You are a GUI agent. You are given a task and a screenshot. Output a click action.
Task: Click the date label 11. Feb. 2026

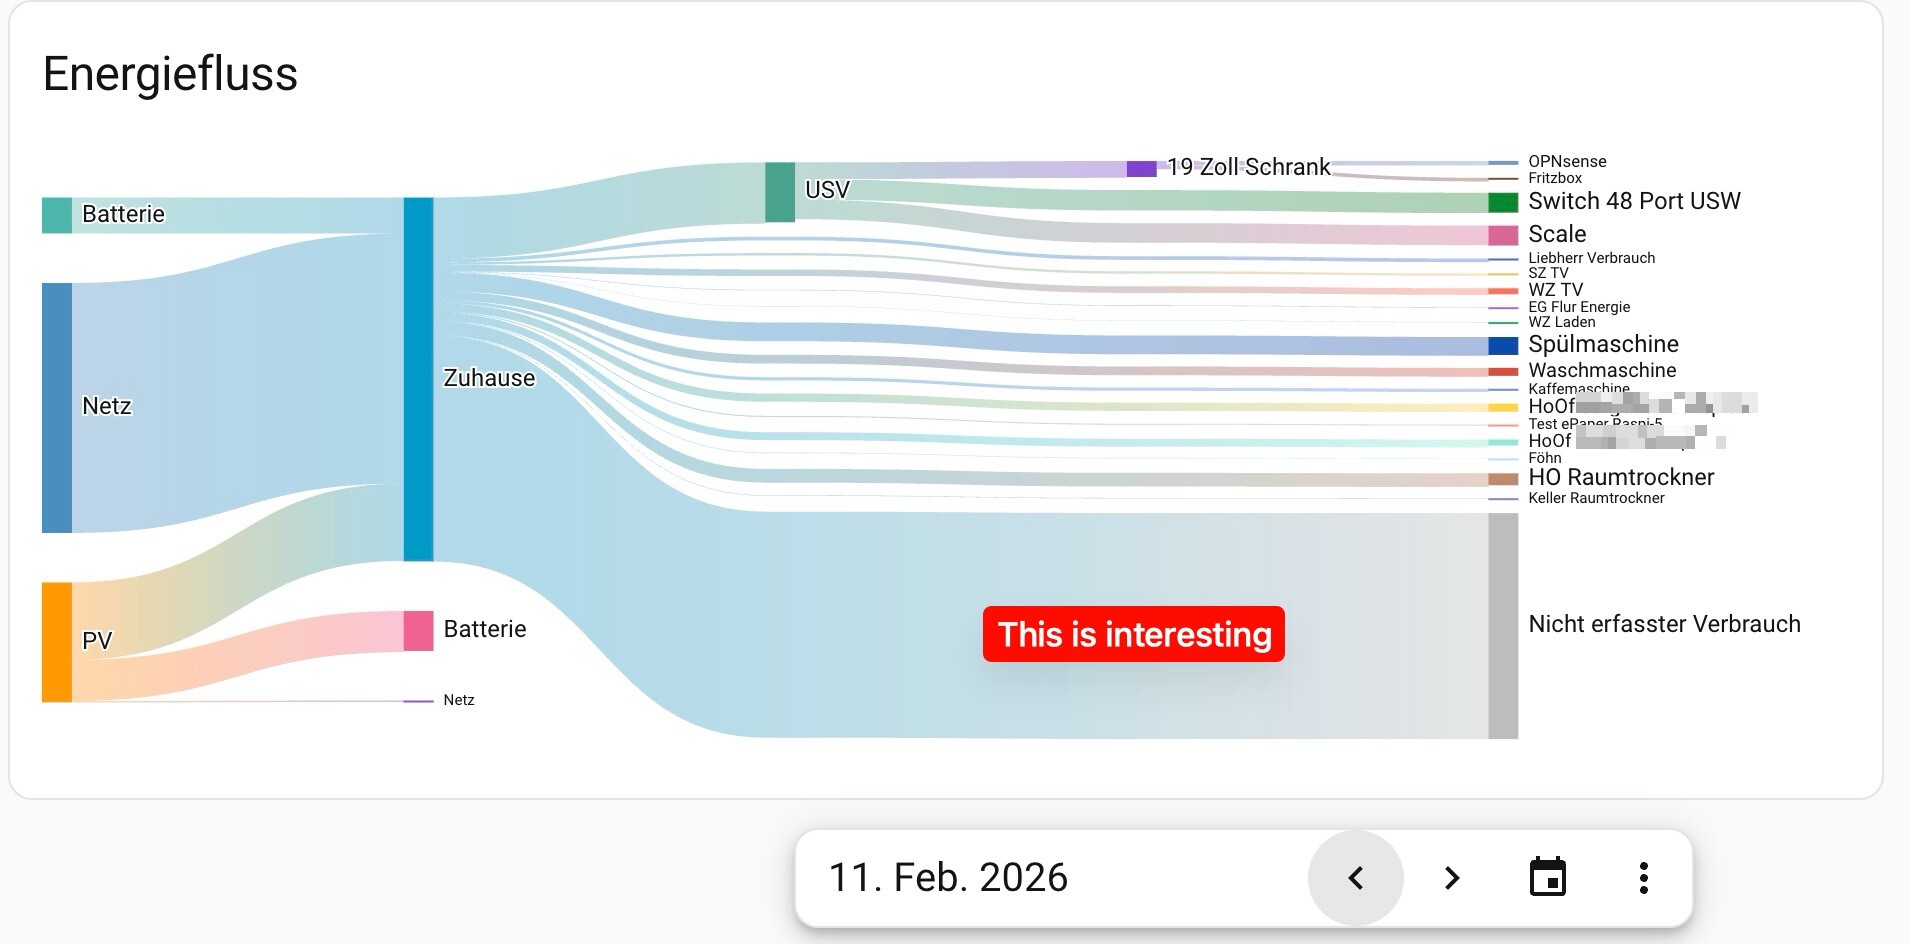[948, 878]
